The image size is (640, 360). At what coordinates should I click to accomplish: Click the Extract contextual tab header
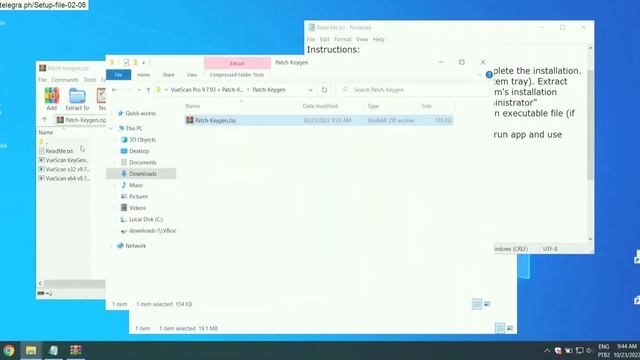coord(237,63)
